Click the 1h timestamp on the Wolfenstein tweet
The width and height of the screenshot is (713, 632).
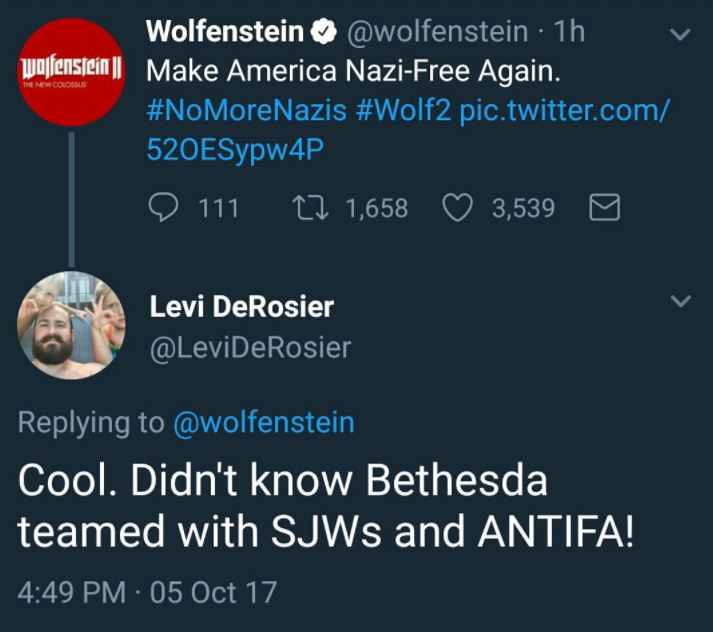pos(569,33)
